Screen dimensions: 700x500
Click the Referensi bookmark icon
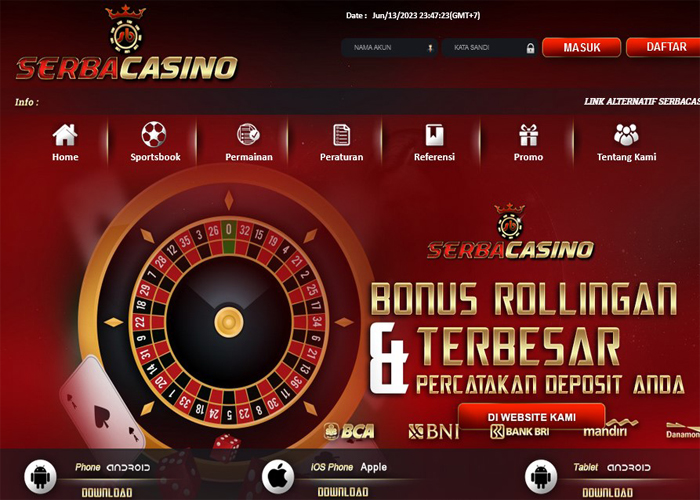point(434,135)
